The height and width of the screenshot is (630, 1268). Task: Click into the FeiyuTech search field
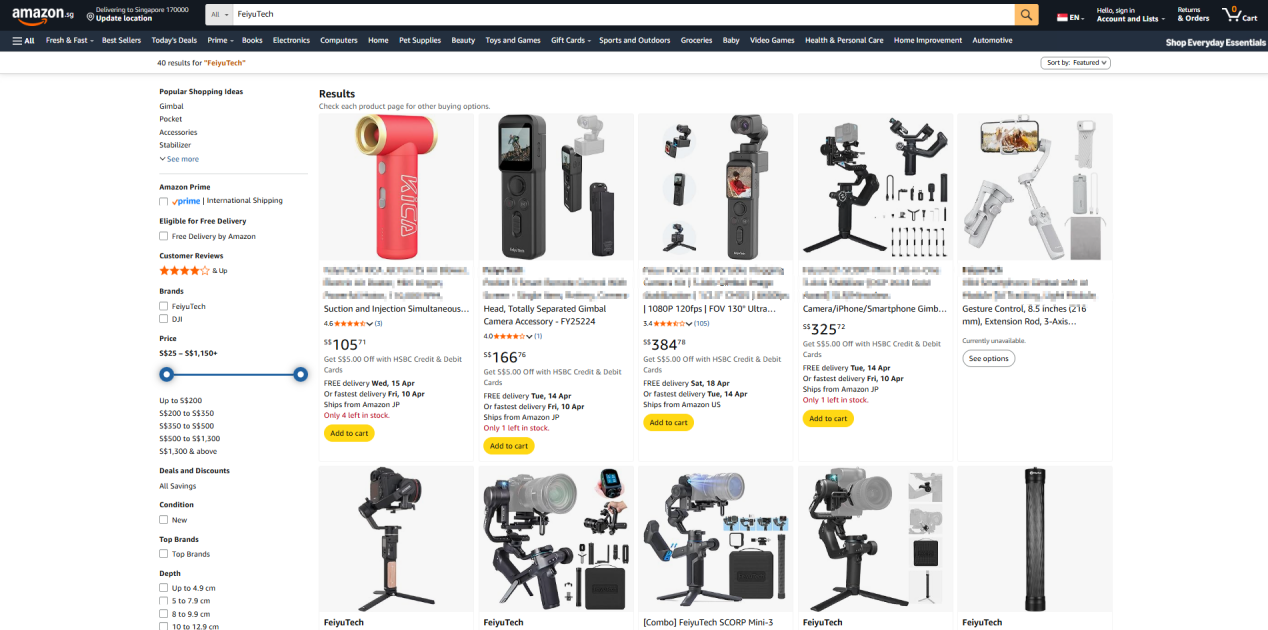(x=624, y=15)
